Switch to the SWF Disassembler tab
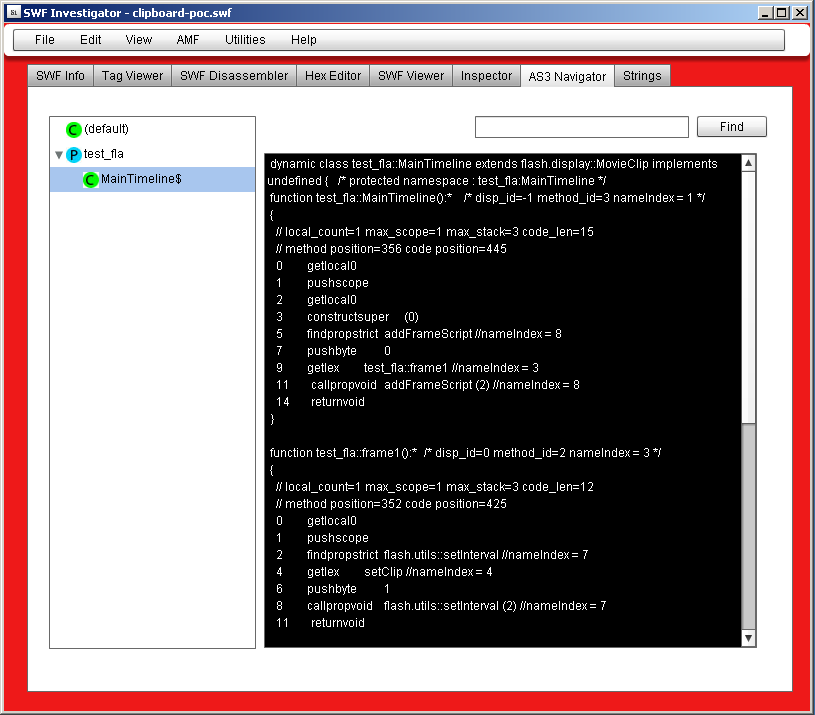The width and height of the screenshot is (815, 715). 234,76
